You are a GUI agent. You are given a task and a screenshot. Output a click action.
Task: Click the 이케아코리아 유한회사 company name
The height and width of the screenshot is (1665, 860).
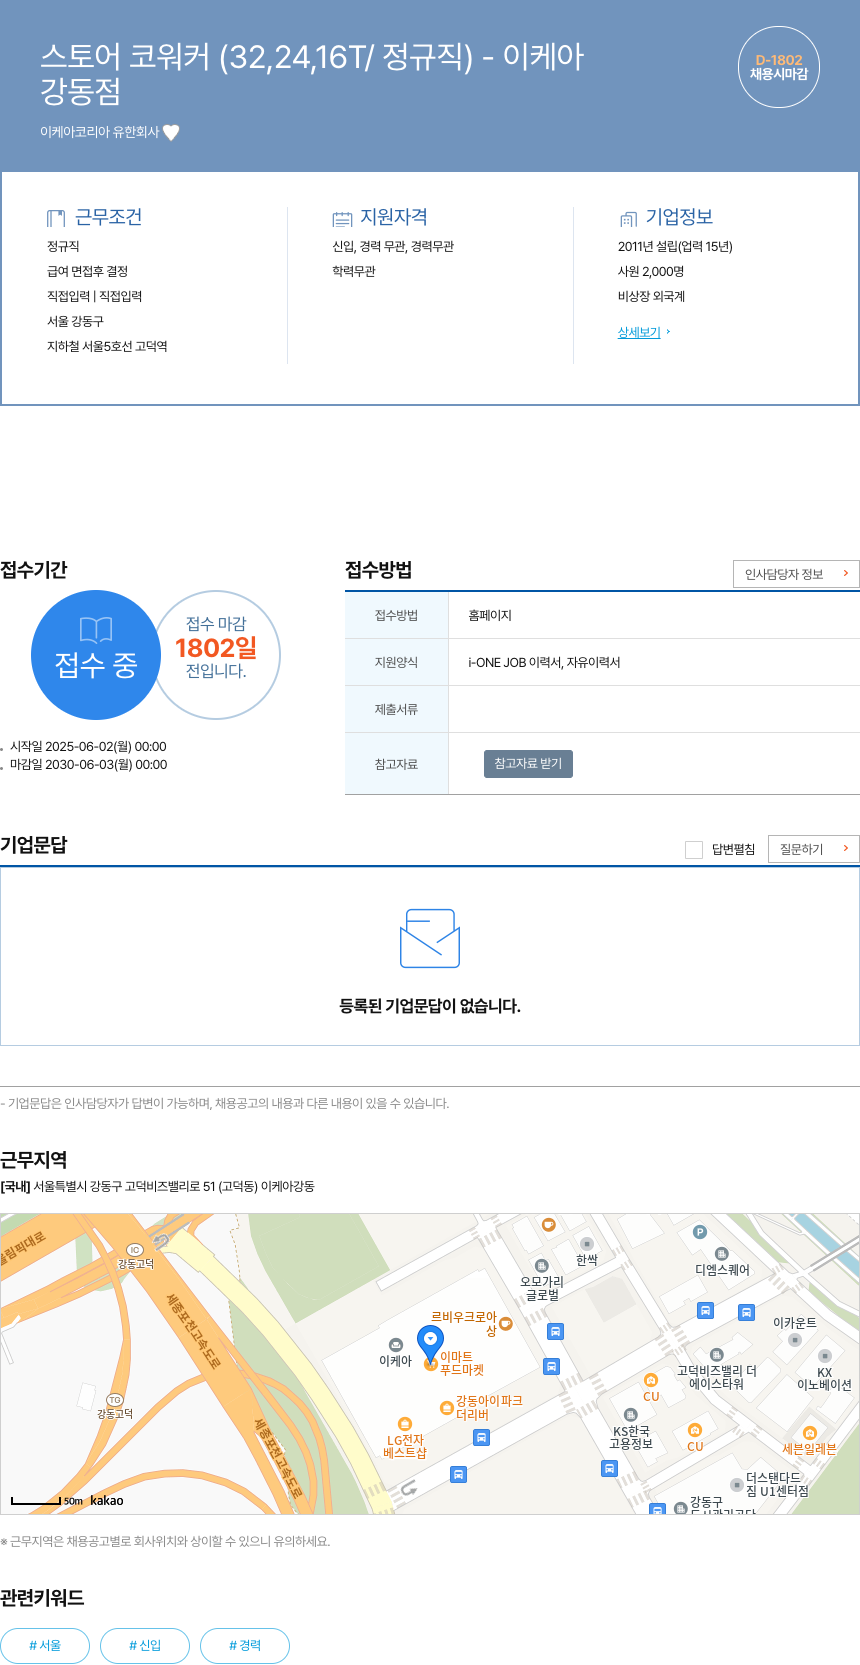click(x=99, y=132)
